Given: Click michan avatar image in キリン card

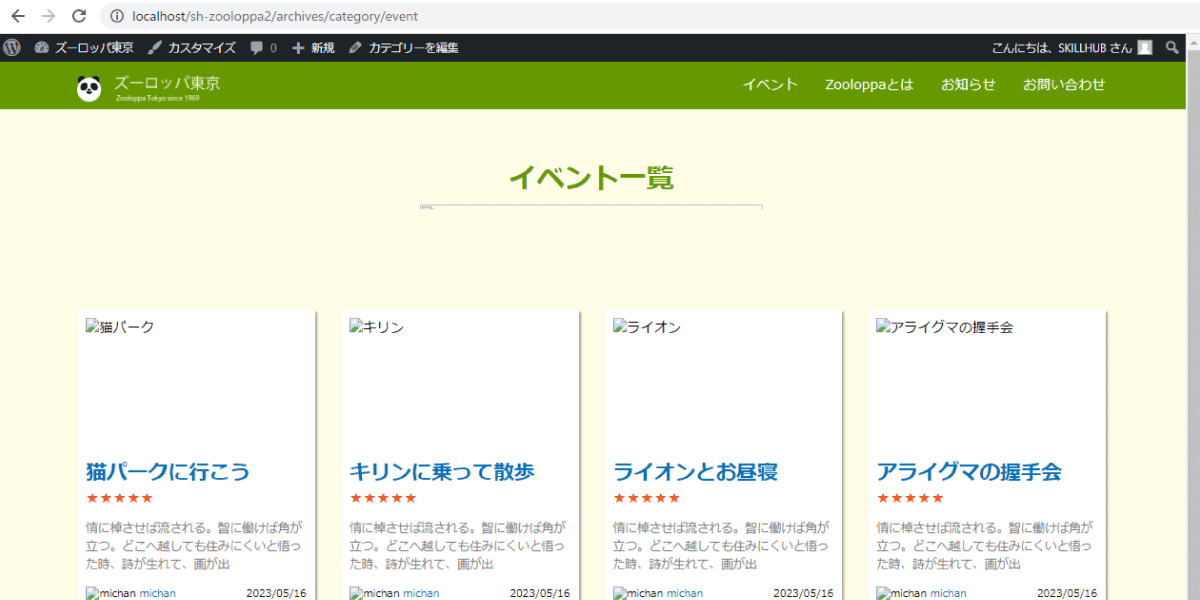Looking at the screenshot, I should (375, 593).
